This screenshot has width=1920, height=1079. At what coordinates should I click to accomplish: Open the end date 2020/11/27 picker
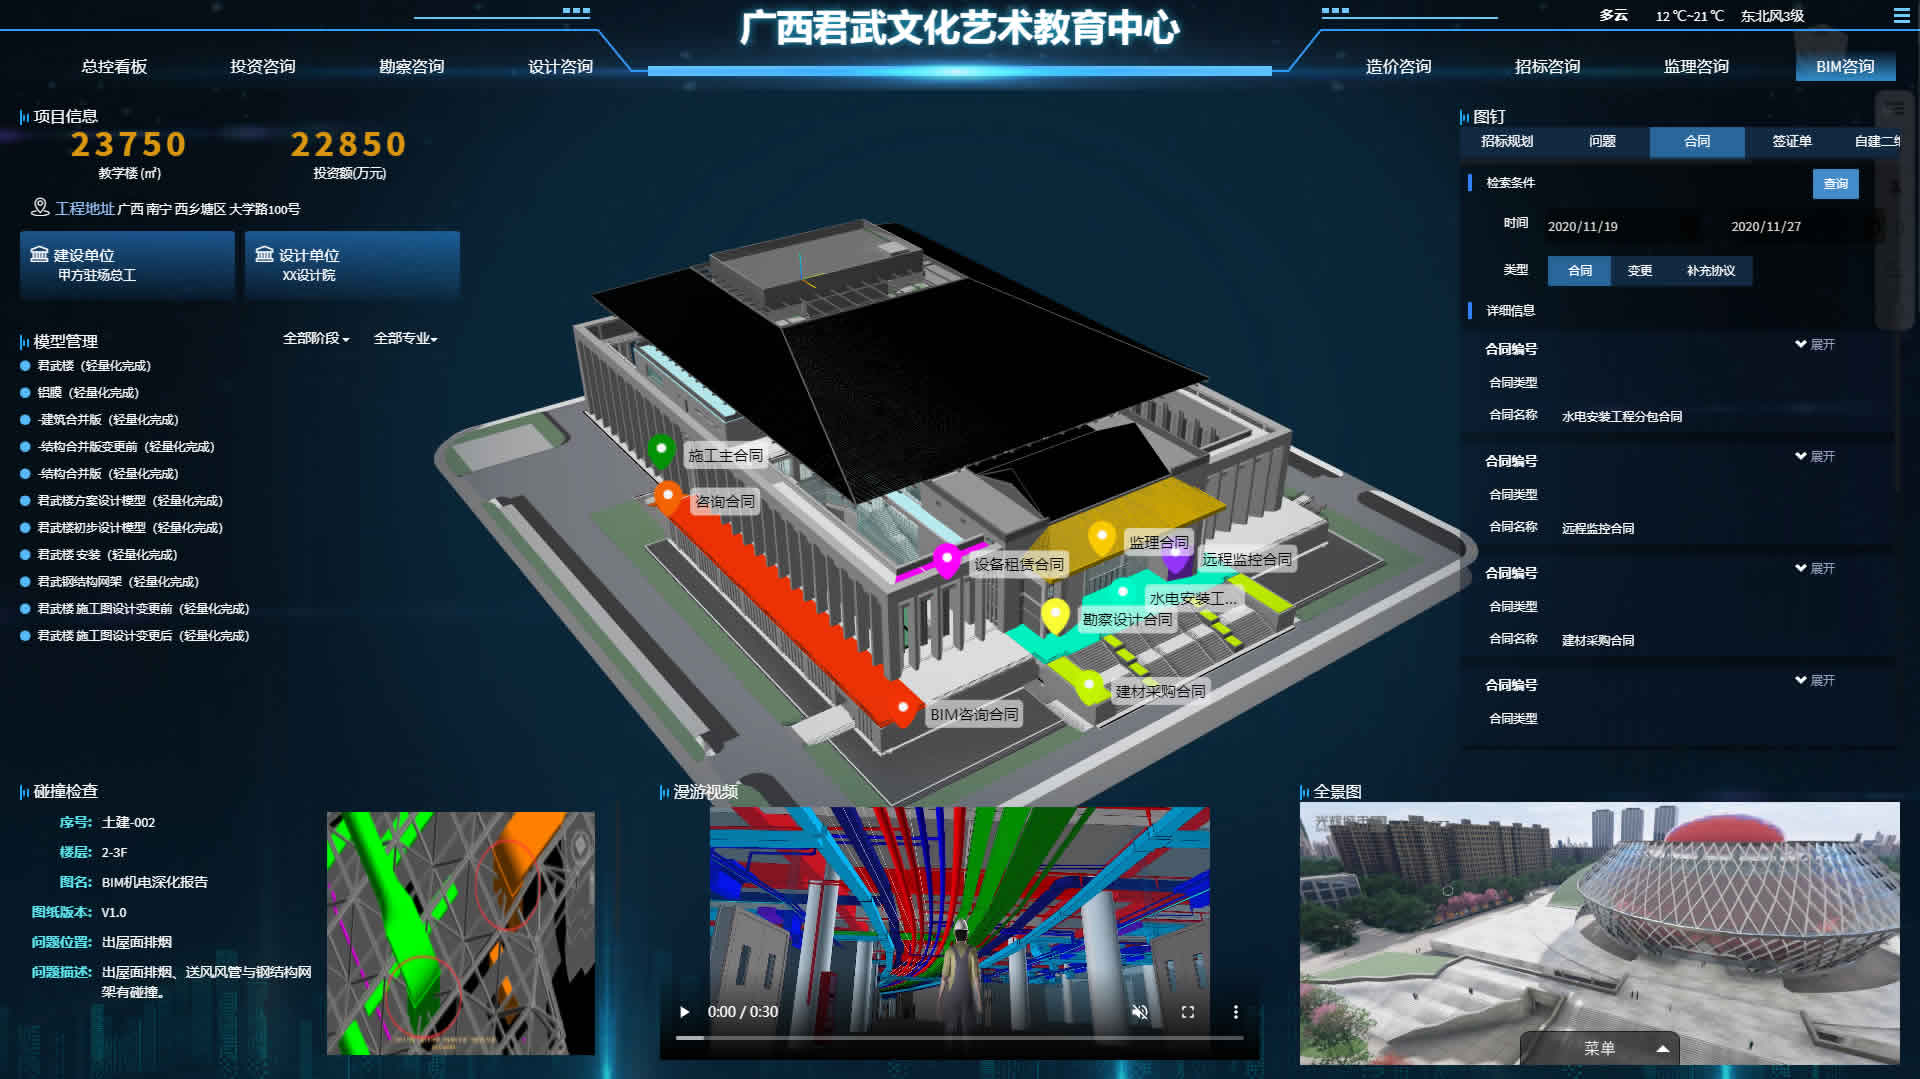[x=1804, y=227]
